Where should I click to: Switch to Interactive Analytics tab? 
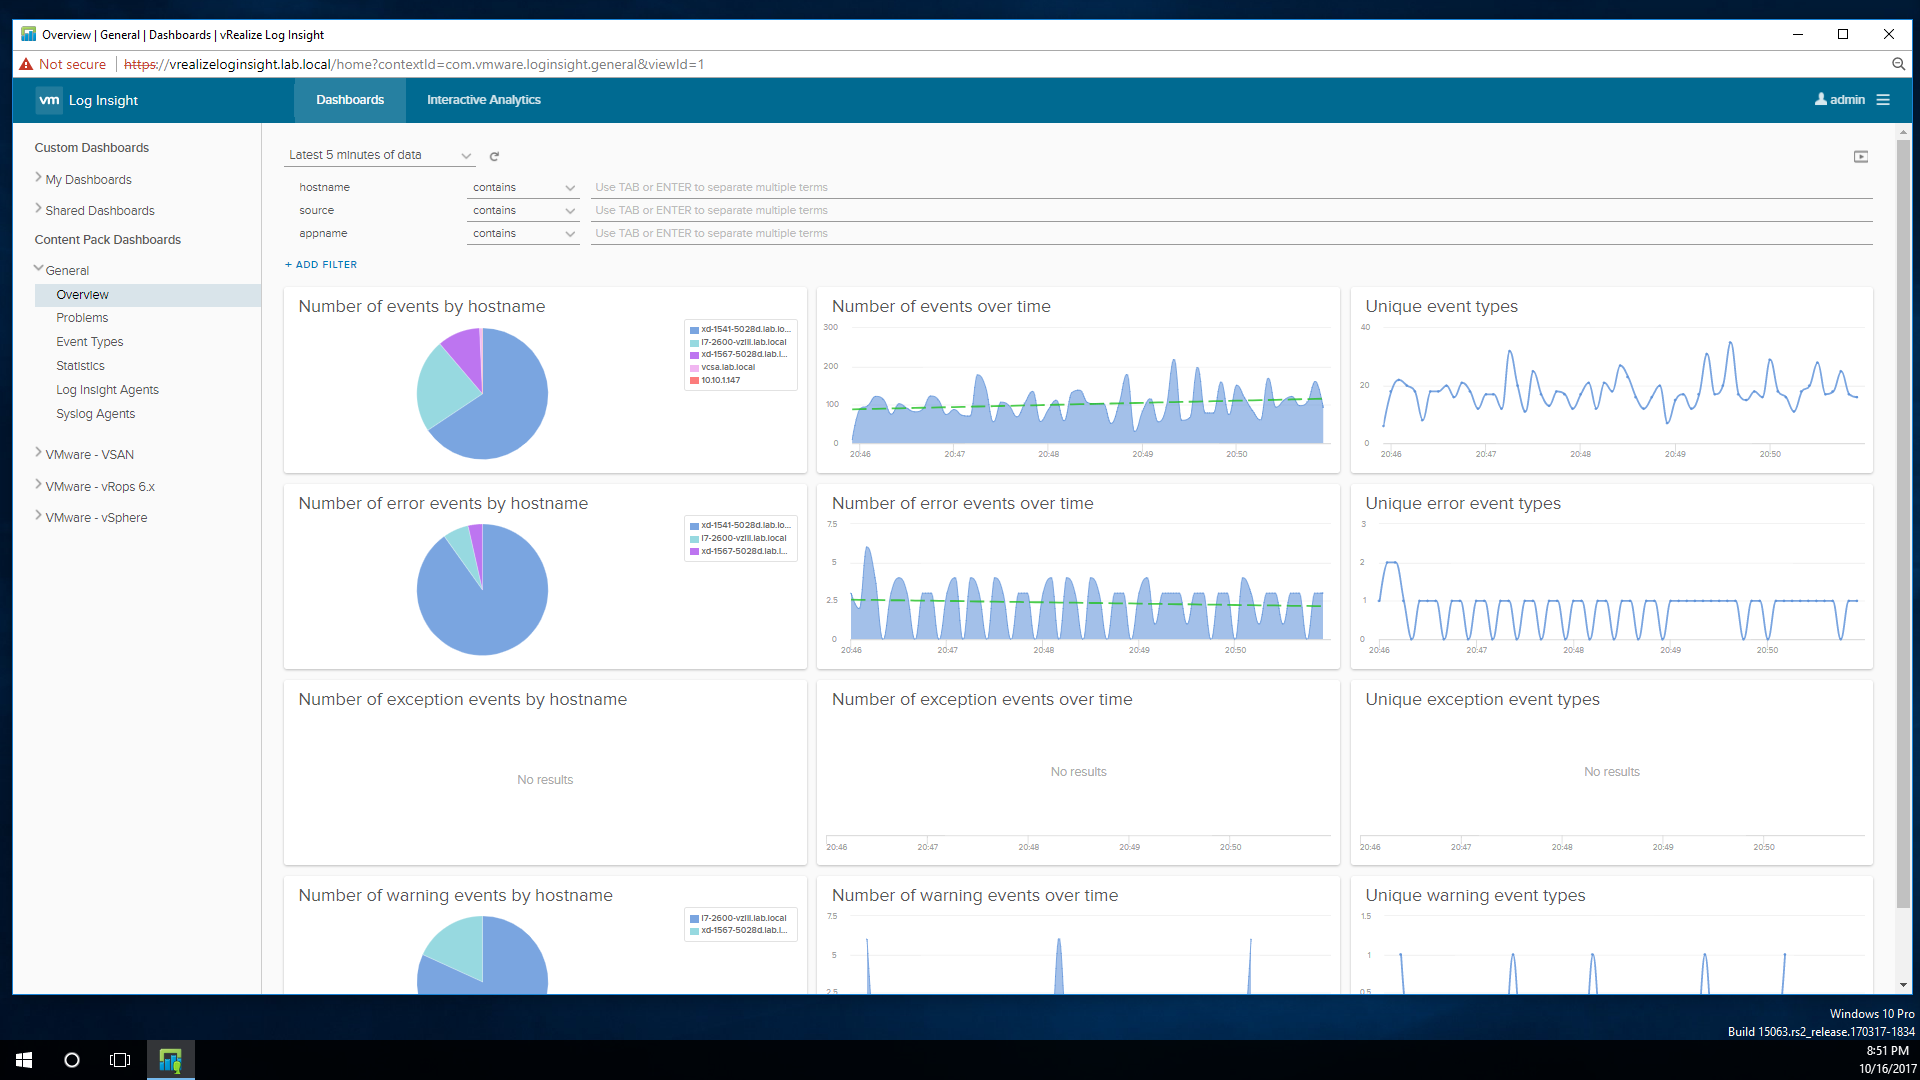coord(484,100)
